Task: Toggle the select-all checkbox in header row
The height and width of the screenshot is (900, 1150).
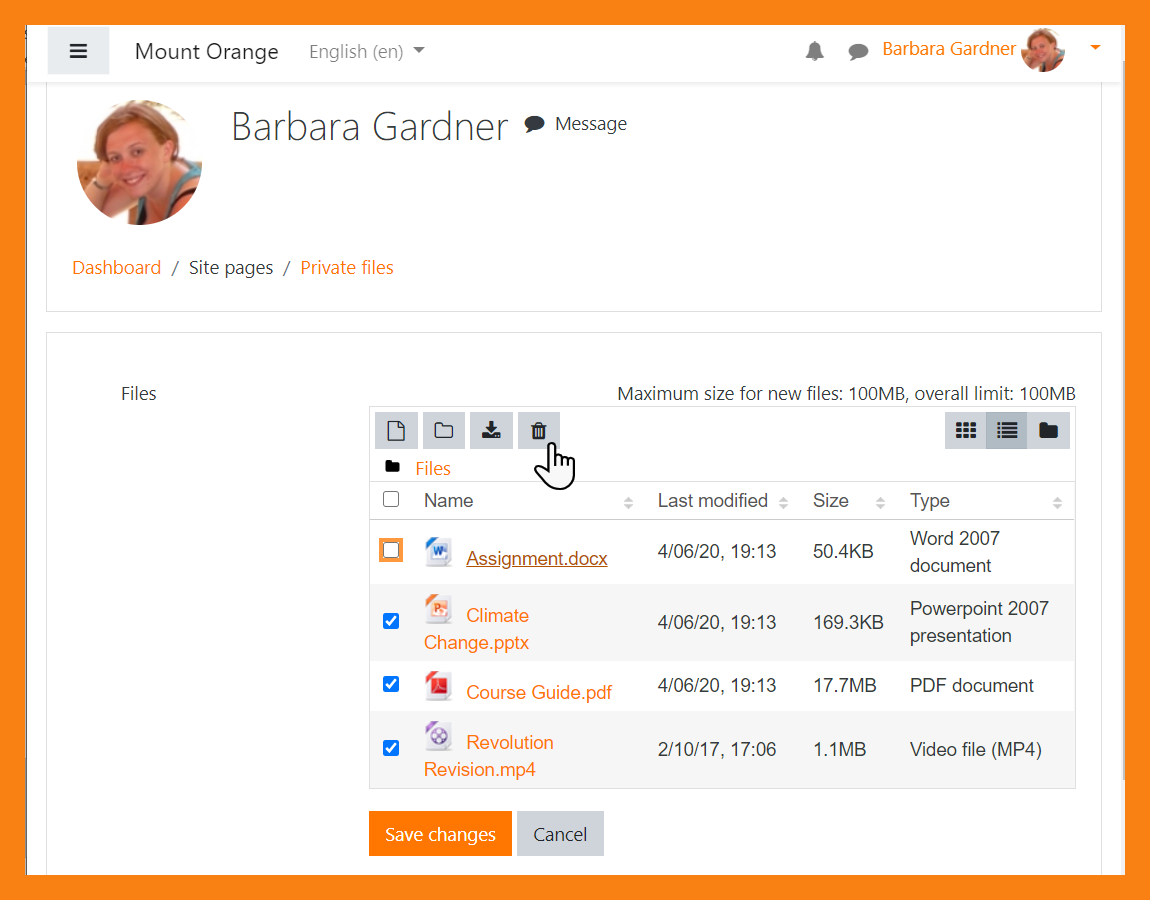Action: point(391,500)
